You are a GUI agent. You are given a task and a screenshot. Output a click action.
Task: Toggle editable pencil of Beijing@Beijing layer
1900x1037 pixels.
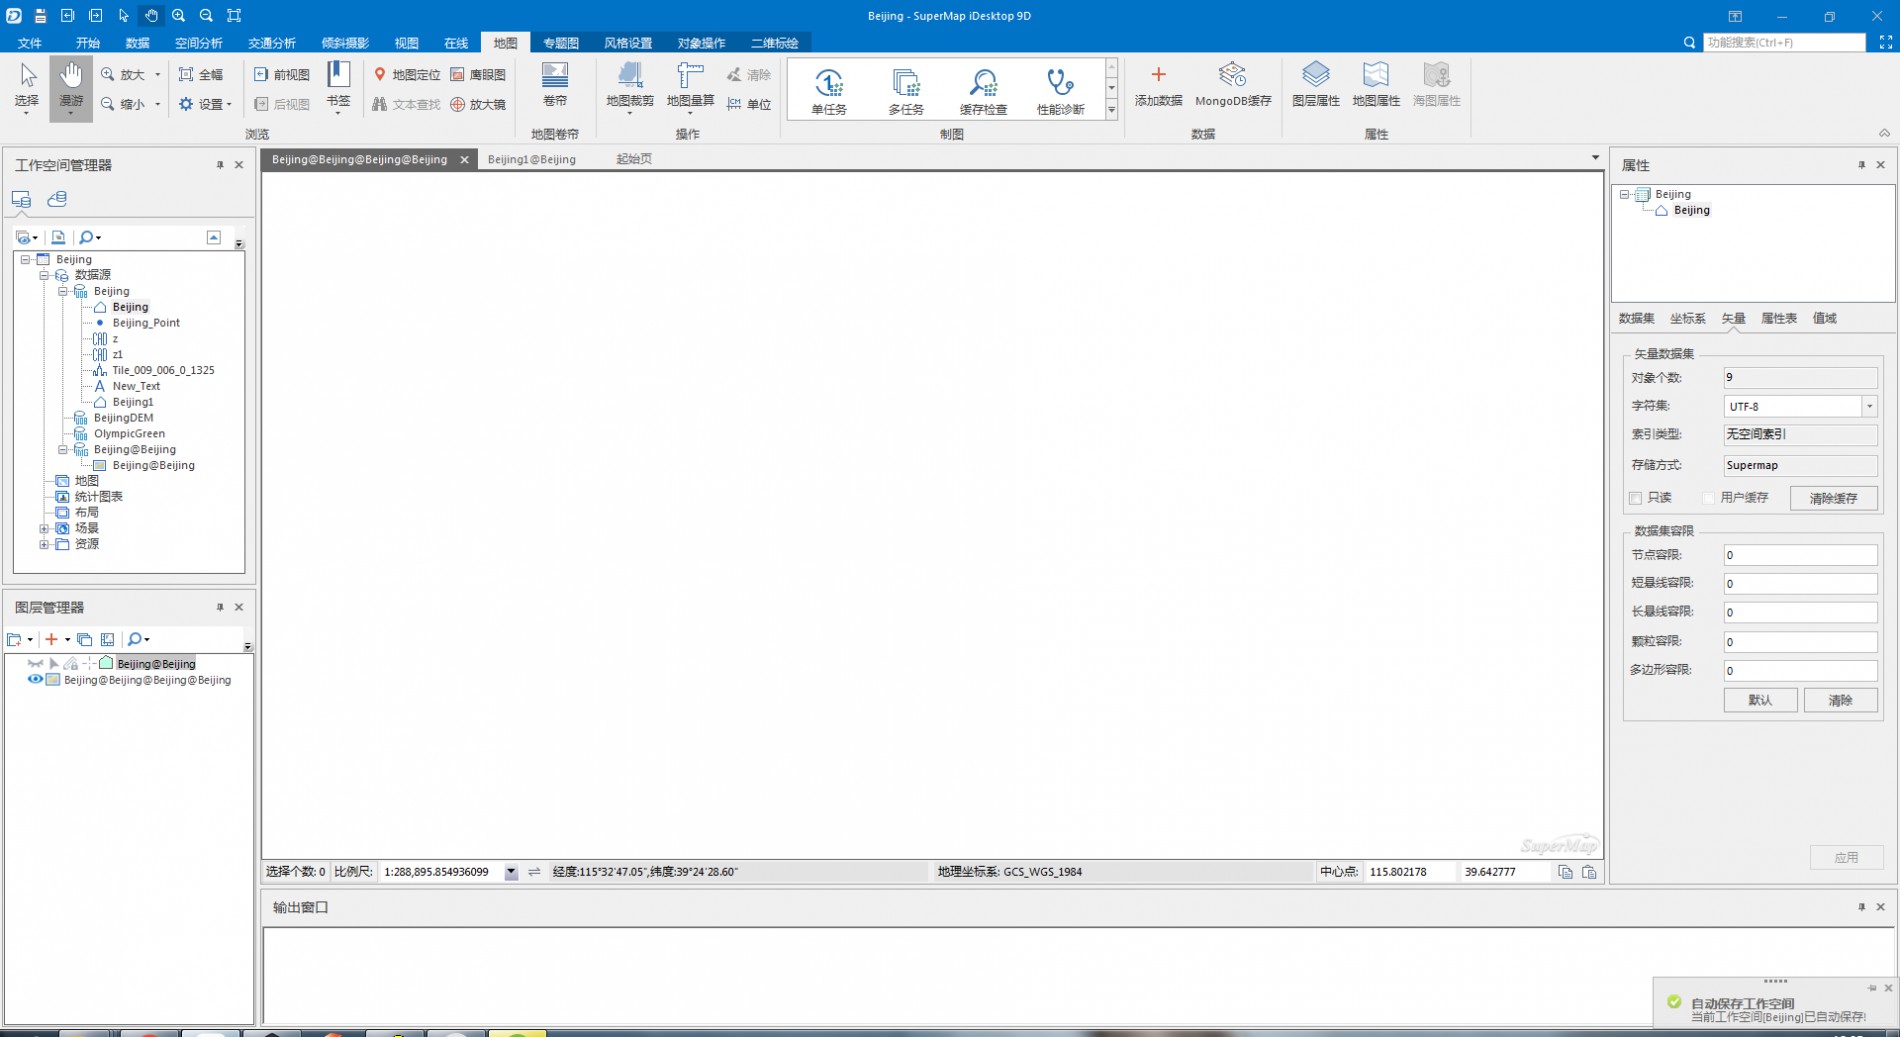(71, 664)
